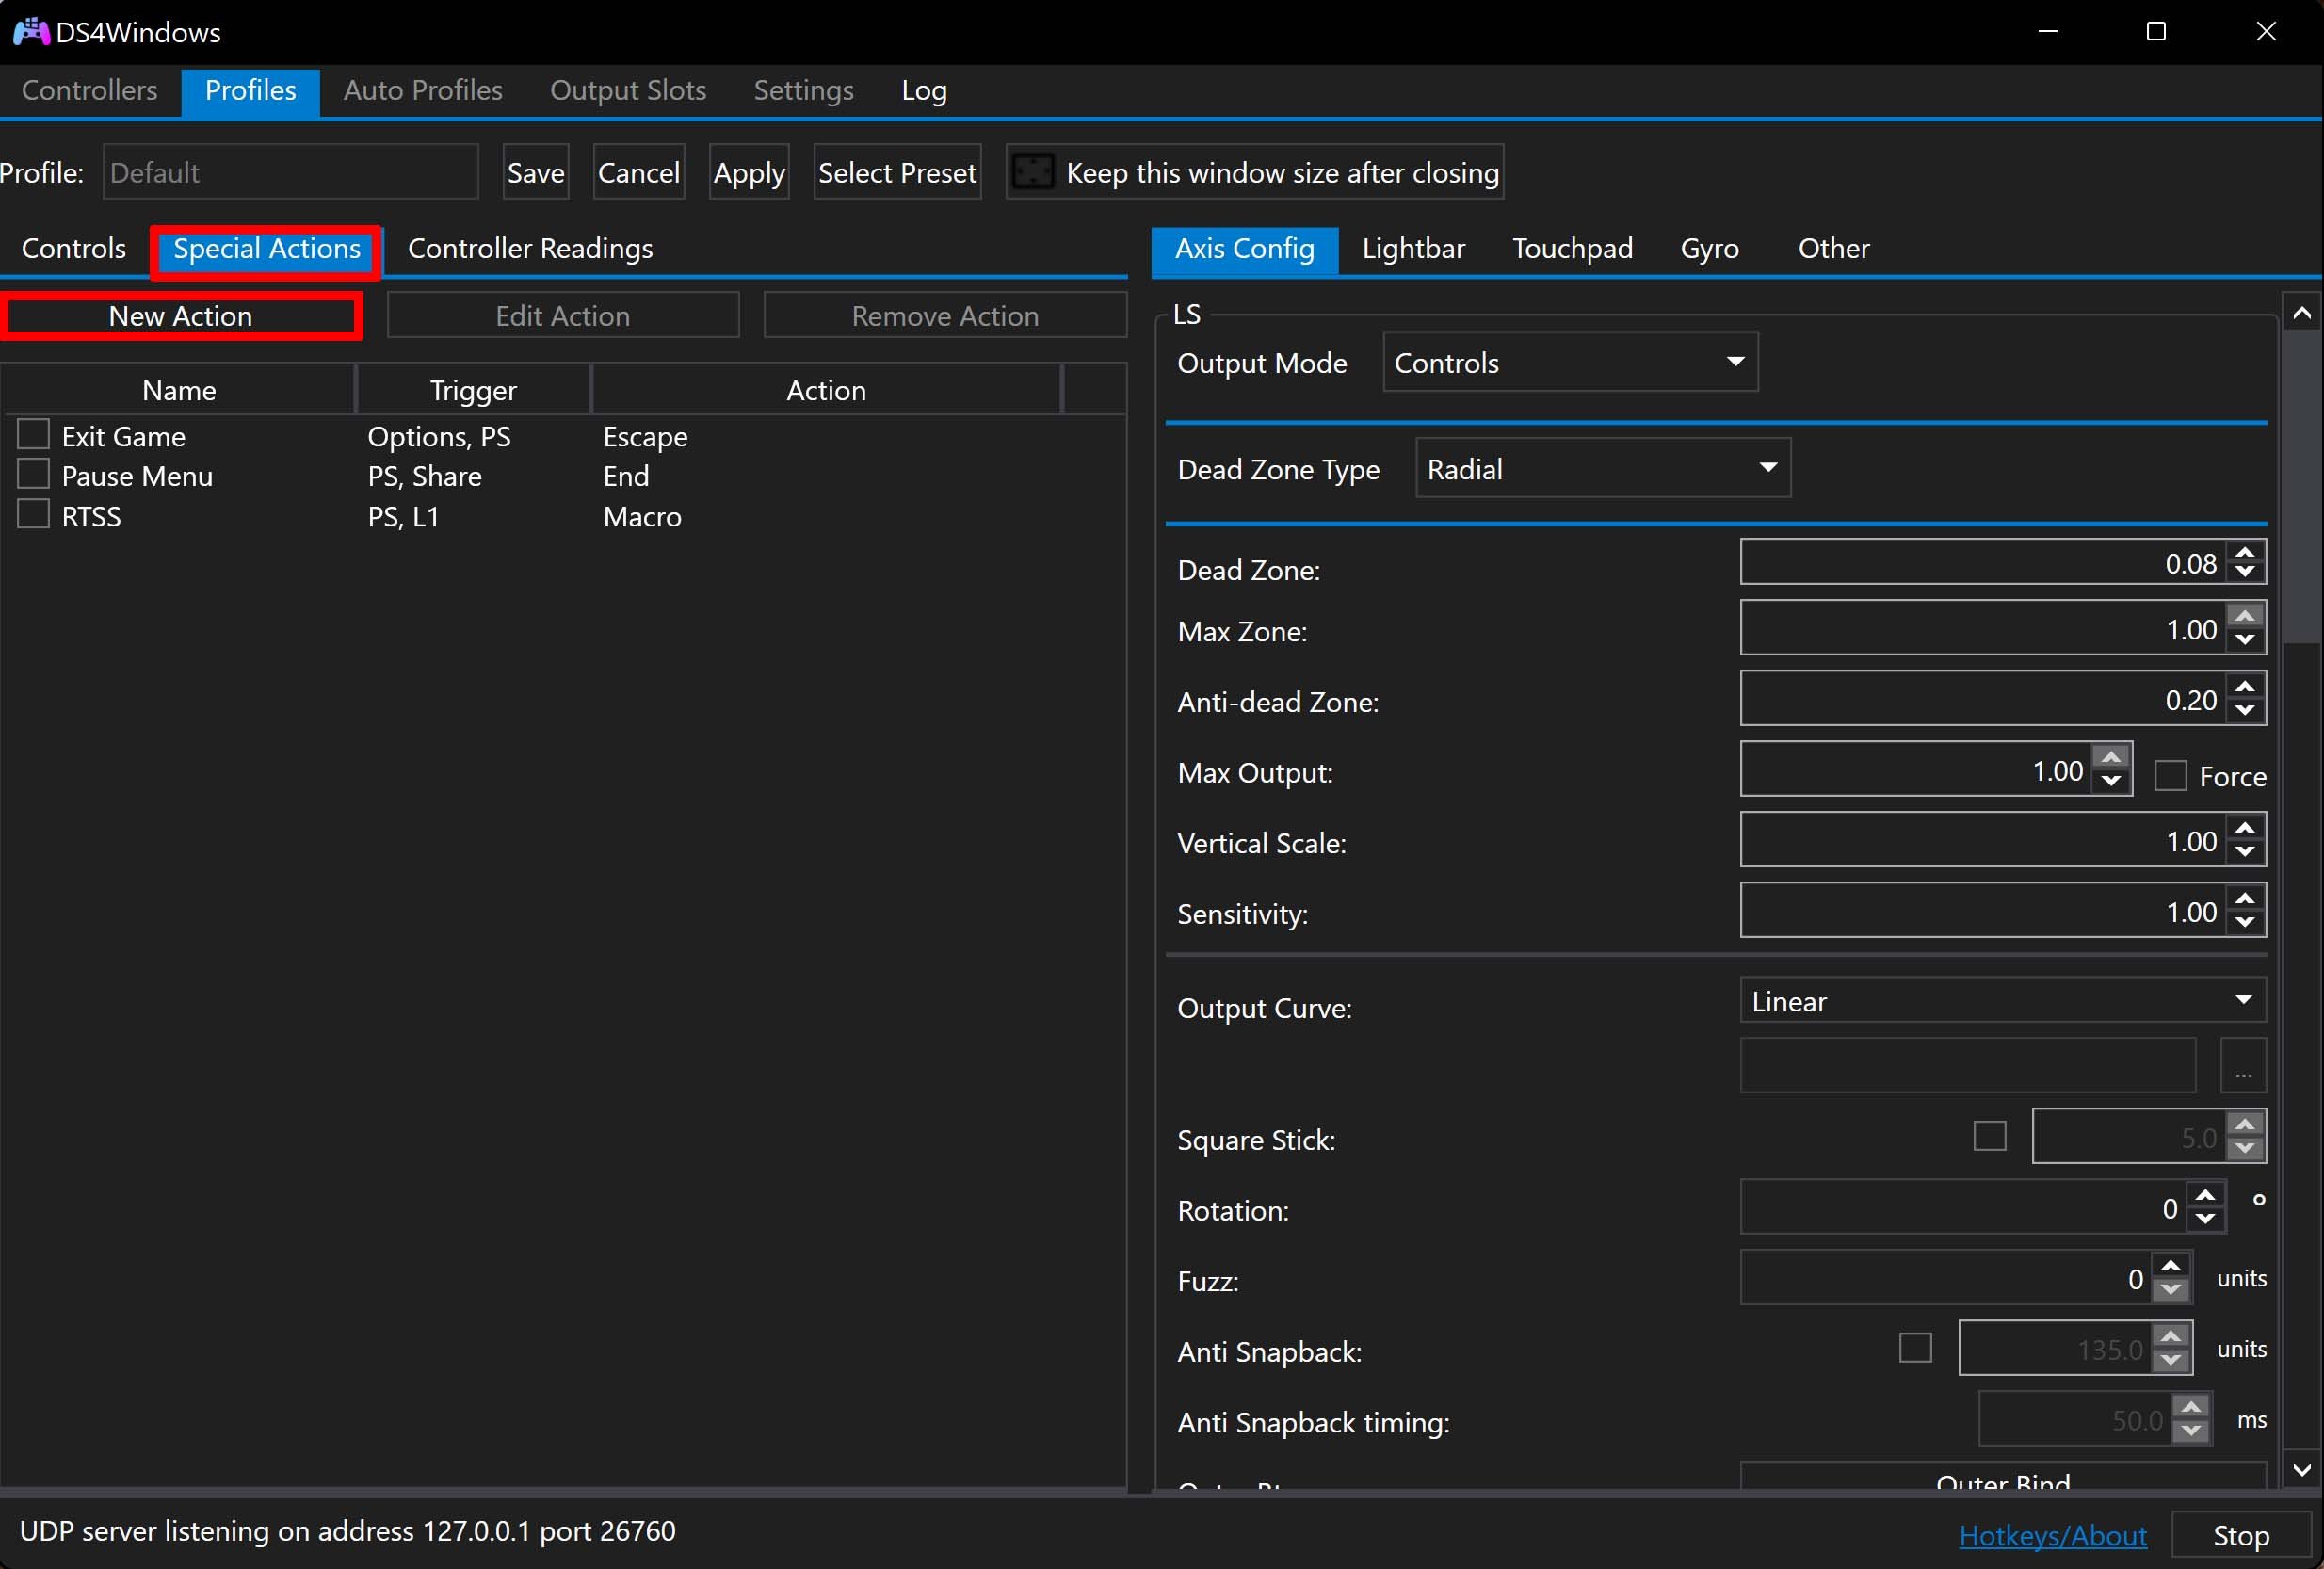Image resolution: width=2324 pixels, height=1569 pixels.
Task: Increase the Max Output value
Action: click(2111, 758)
